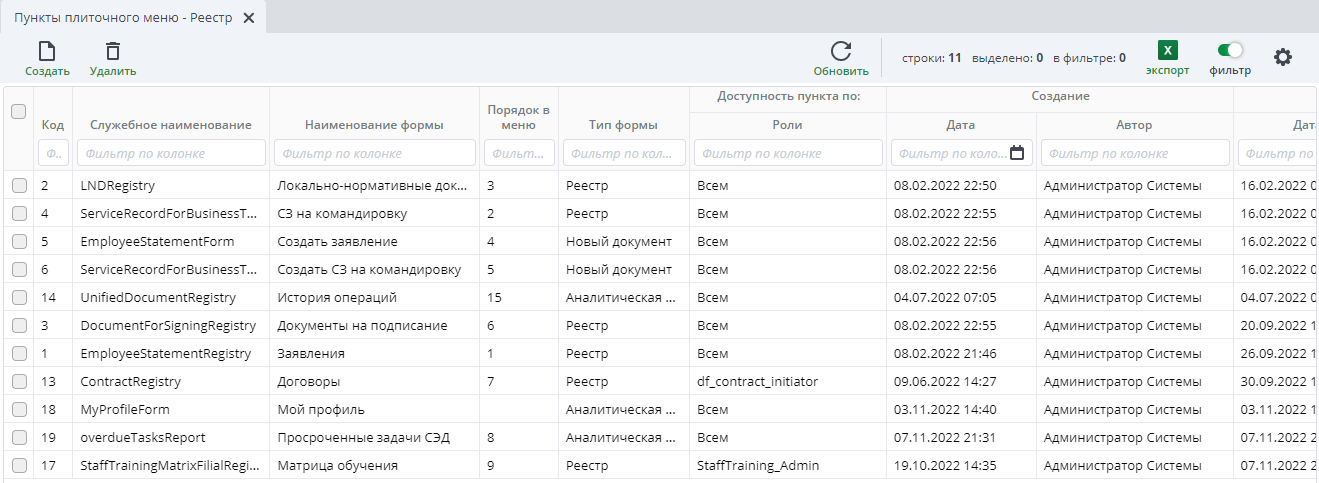The width and height of the screenshot is (1319, 483).
Task: Focus the Роли column filter field
Action: point(788,153)
